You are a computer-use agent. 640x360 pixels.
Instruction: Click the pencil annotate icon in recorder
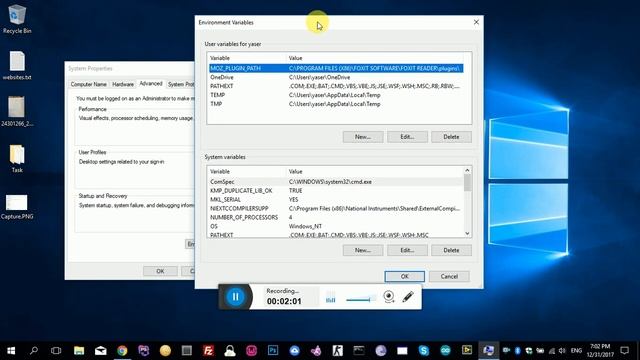click(408, 296)
